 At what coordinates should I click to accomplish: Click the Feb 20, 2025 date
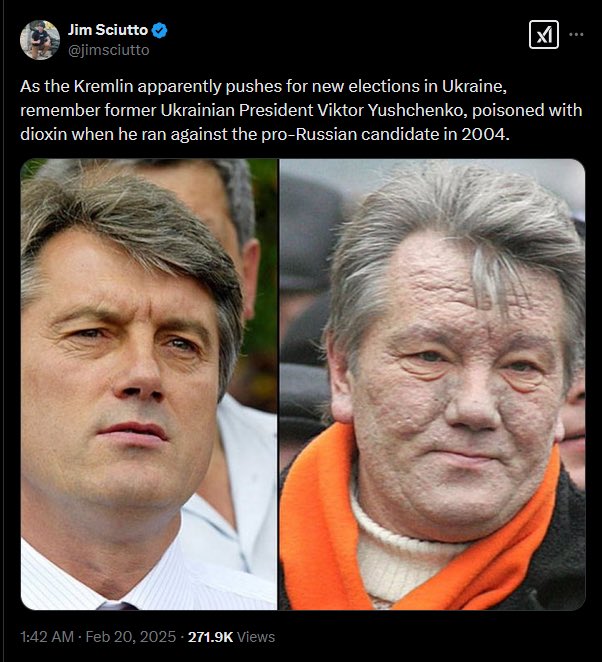tap(130, 637)
